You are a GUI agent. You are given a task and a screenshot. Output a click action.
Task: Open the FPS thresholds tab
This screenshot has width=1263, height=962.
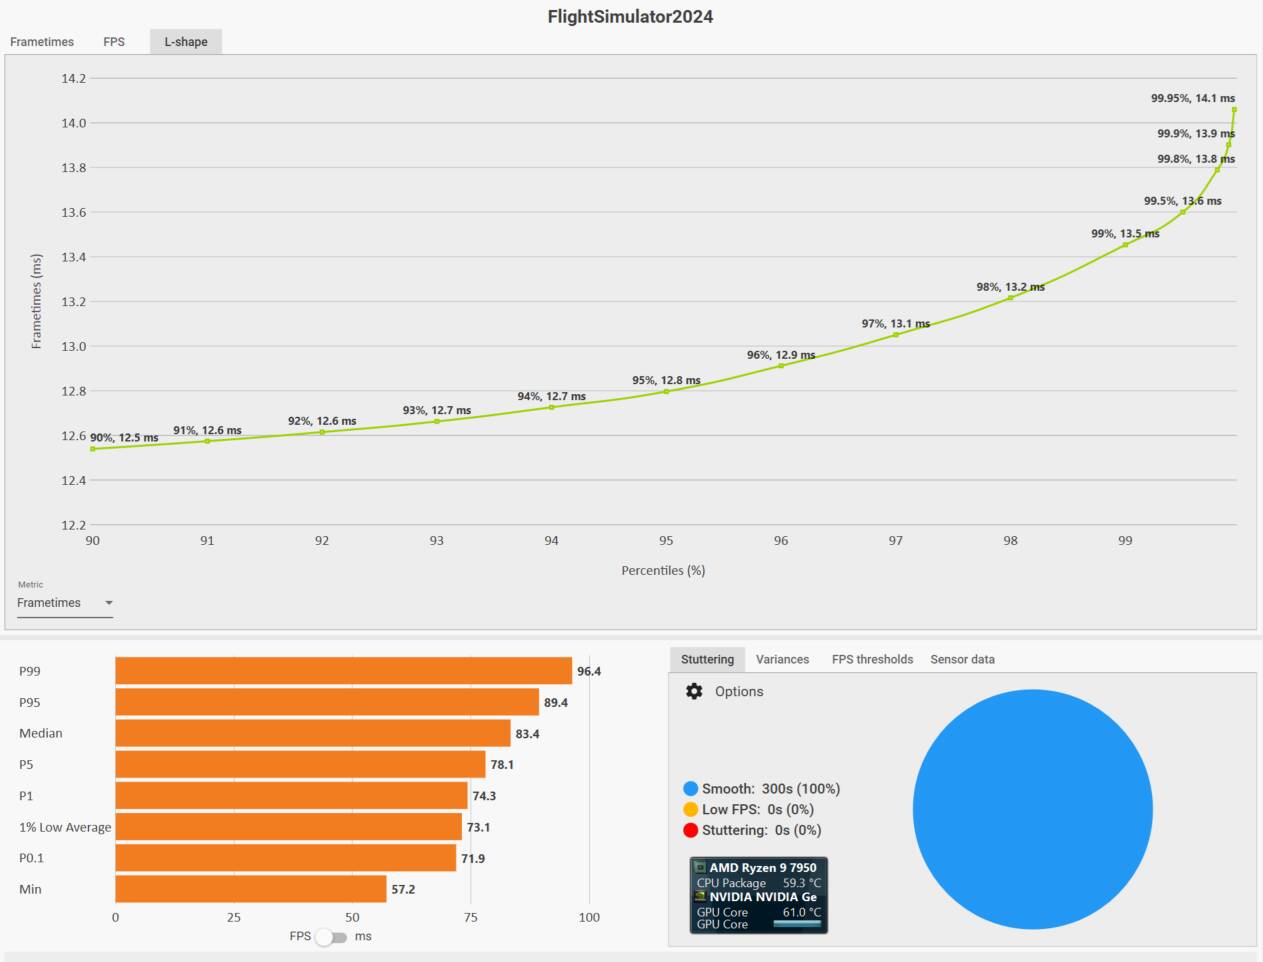[872, 659]
